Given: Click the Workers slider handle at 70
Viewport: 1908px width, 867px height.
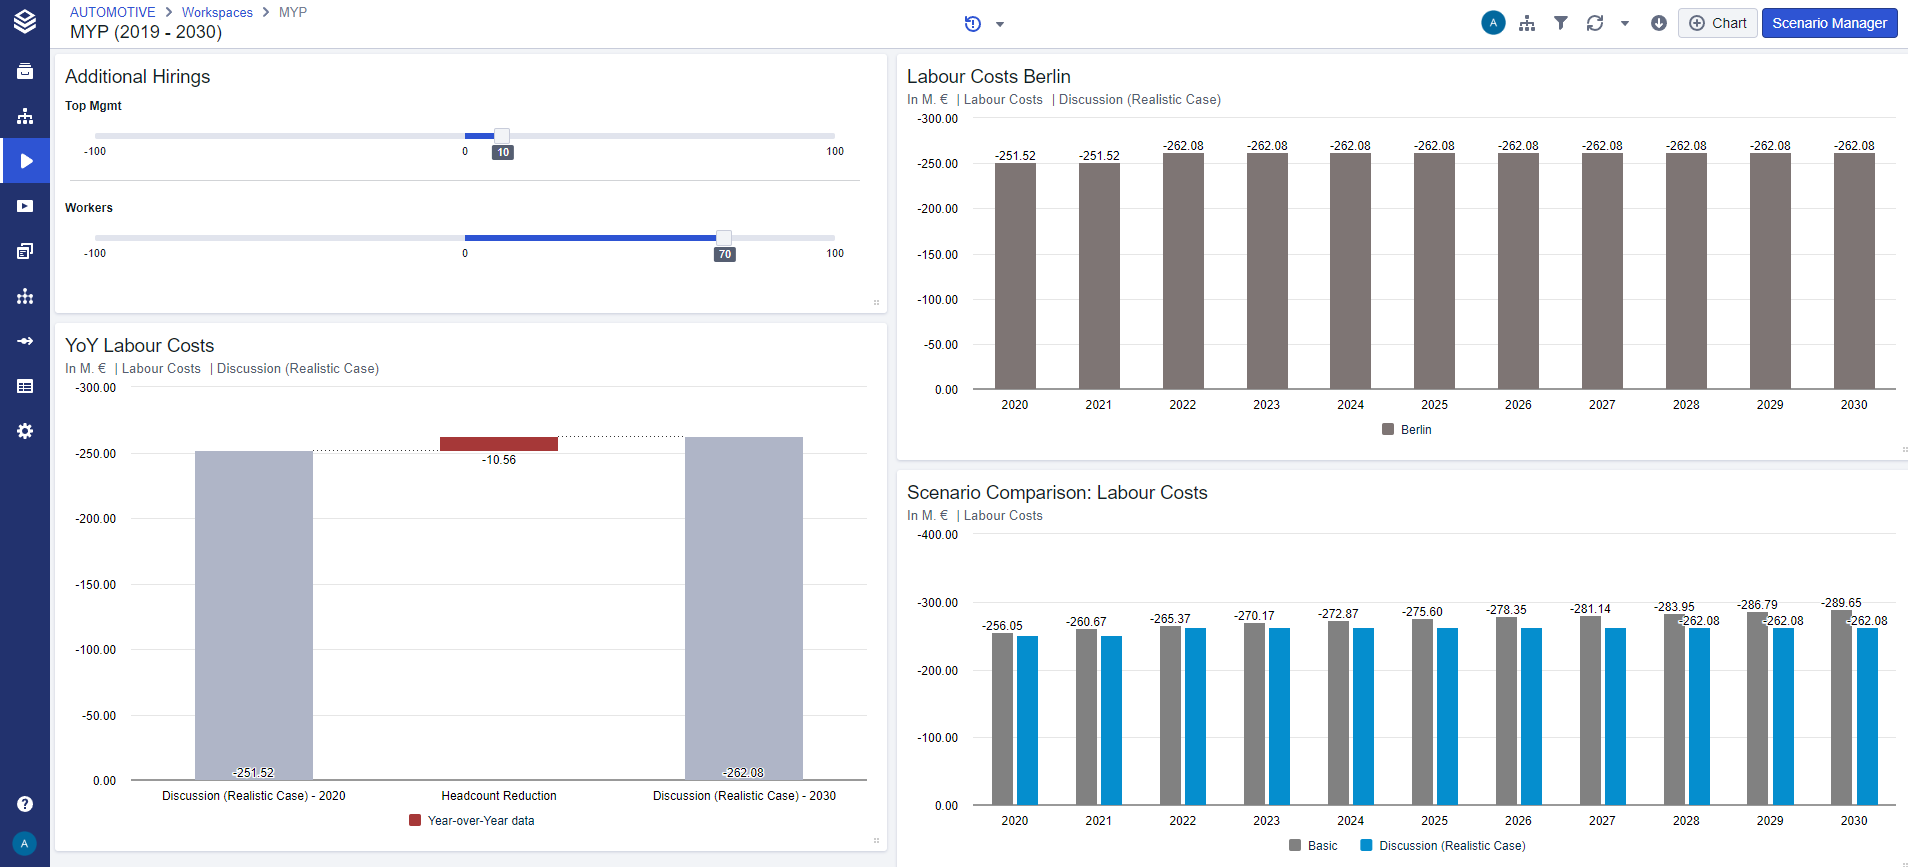Looking at the screenshot, I should (x=723, y=238).
